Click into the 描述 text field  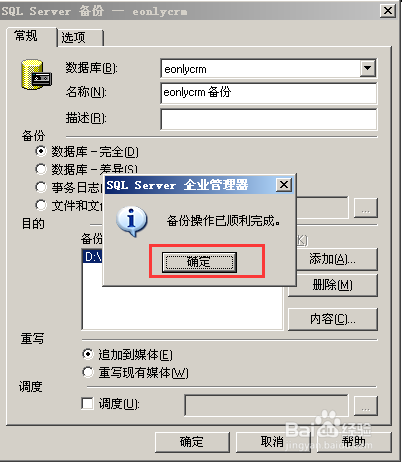[269, 119]
